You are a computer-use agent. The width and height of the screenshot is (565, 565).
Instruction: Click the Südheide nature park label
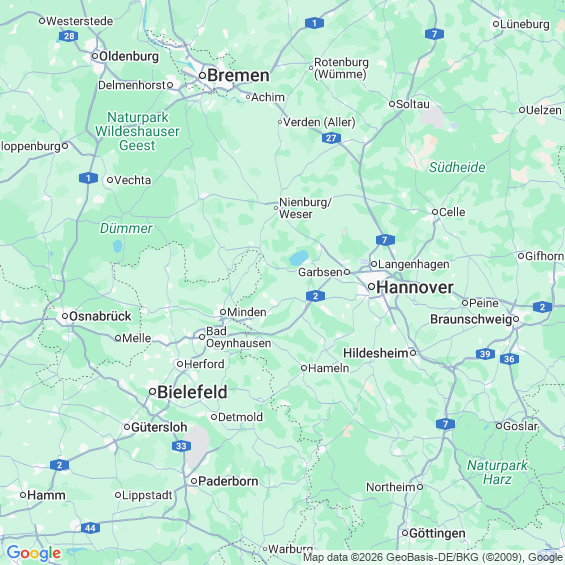457,167
